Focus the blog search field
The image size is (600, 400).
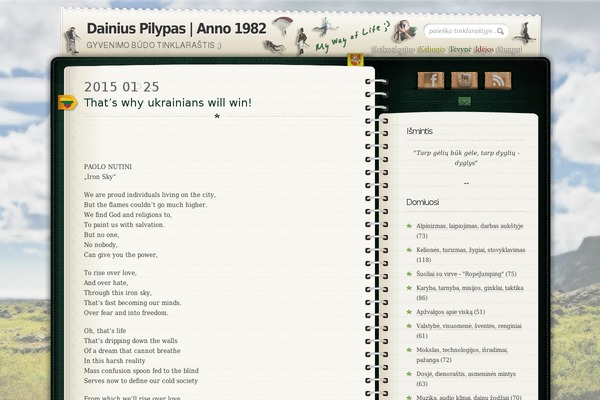point(466,31)
